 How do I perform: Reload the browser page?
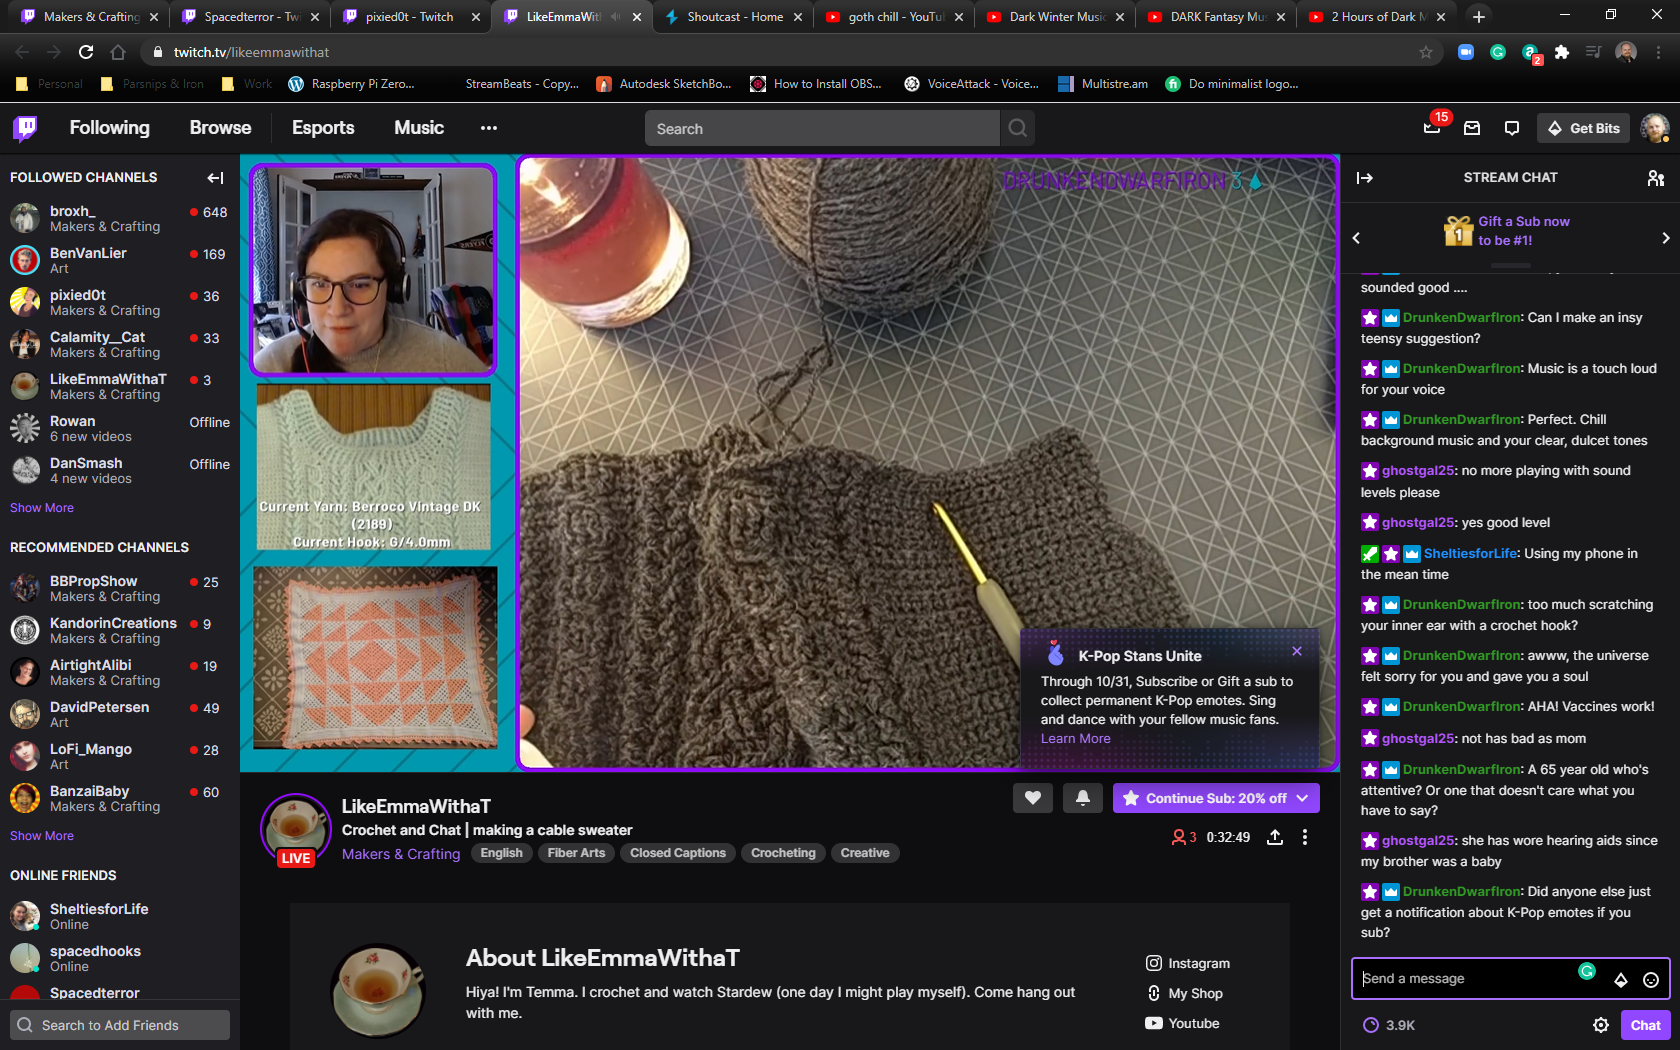[86, 52]
